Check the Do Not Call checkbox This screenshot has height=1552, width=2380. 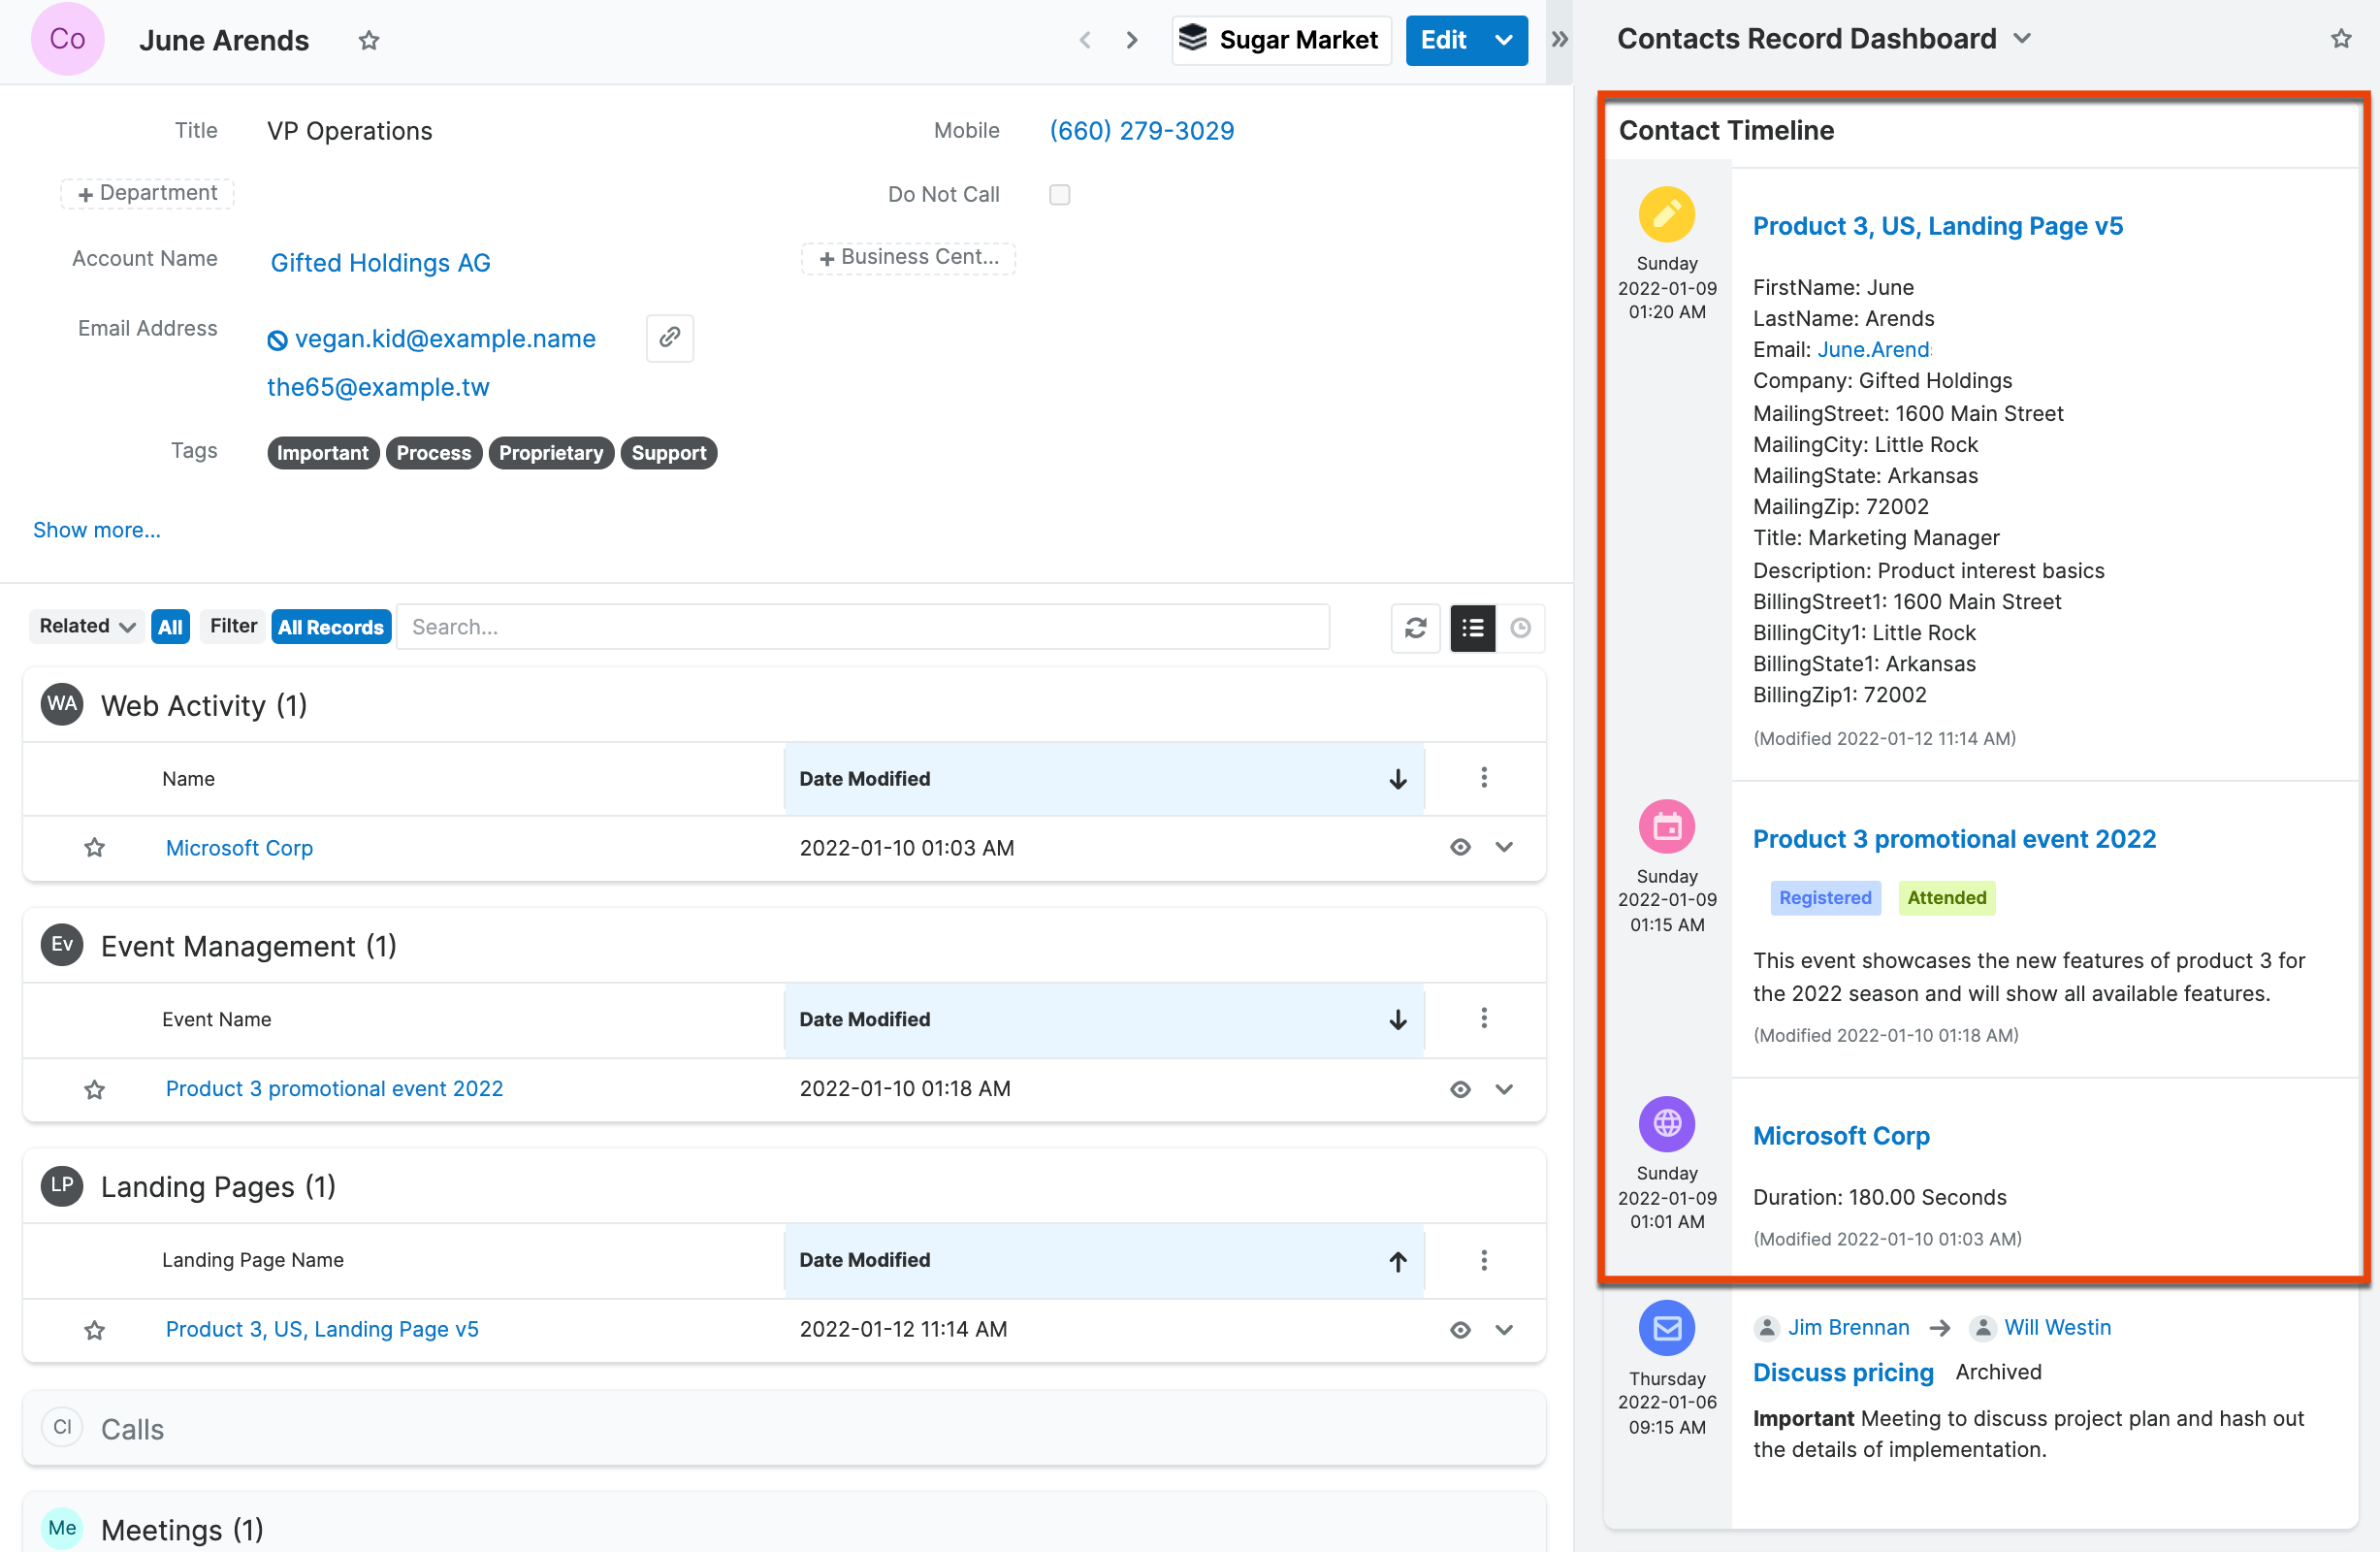click(x=1059, y=194)
